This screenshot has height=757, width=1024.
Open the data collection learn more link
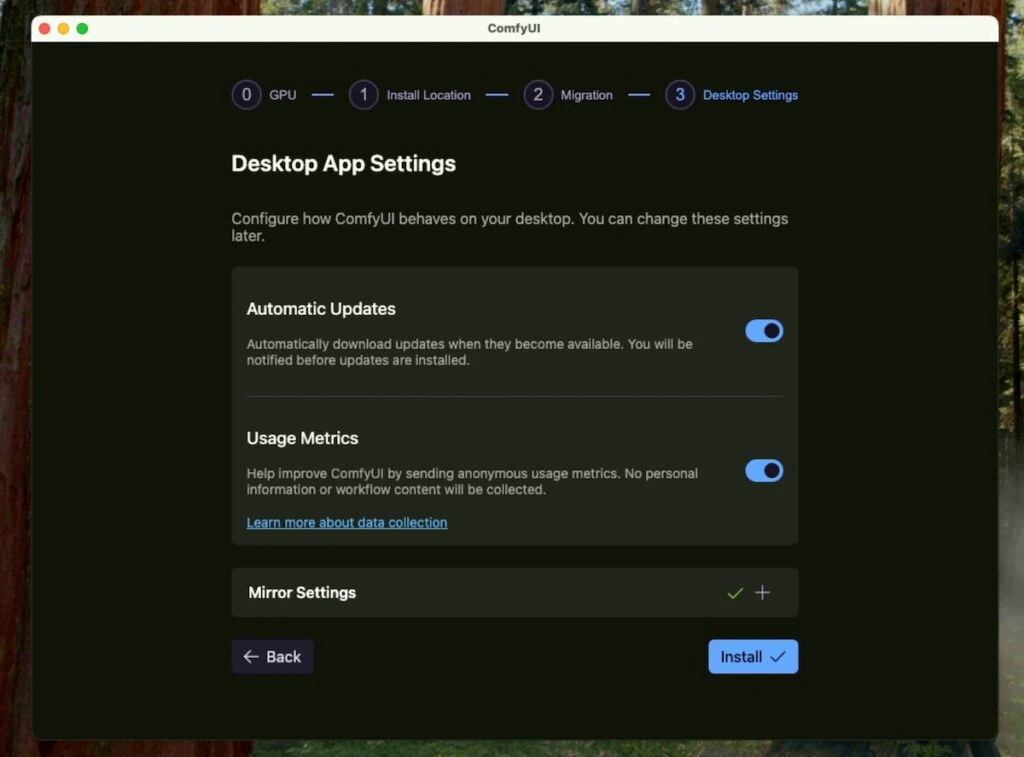click(x=346, y=522)
